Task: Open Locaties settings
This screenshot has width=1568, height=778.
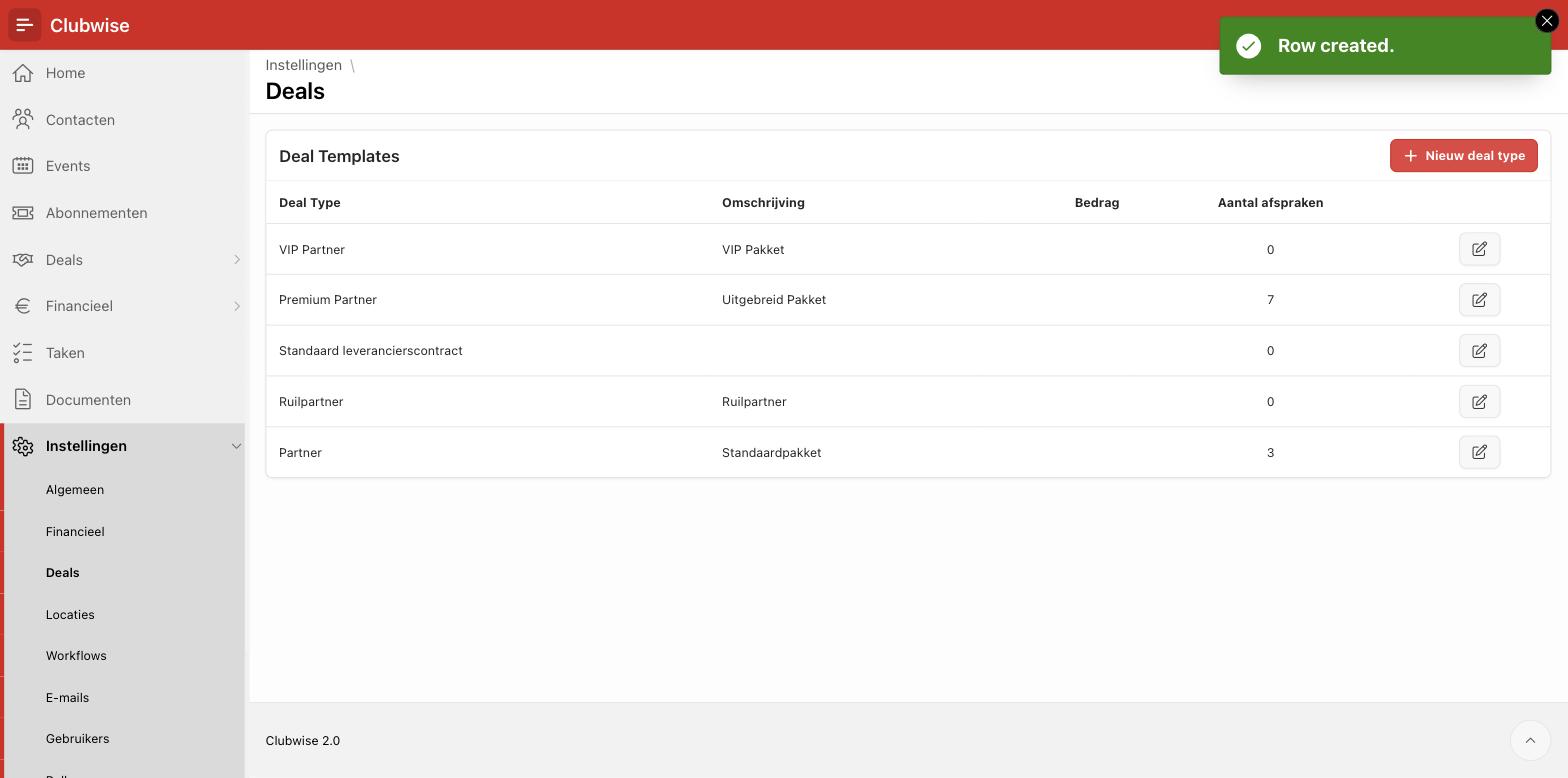Action: (70, 615)
